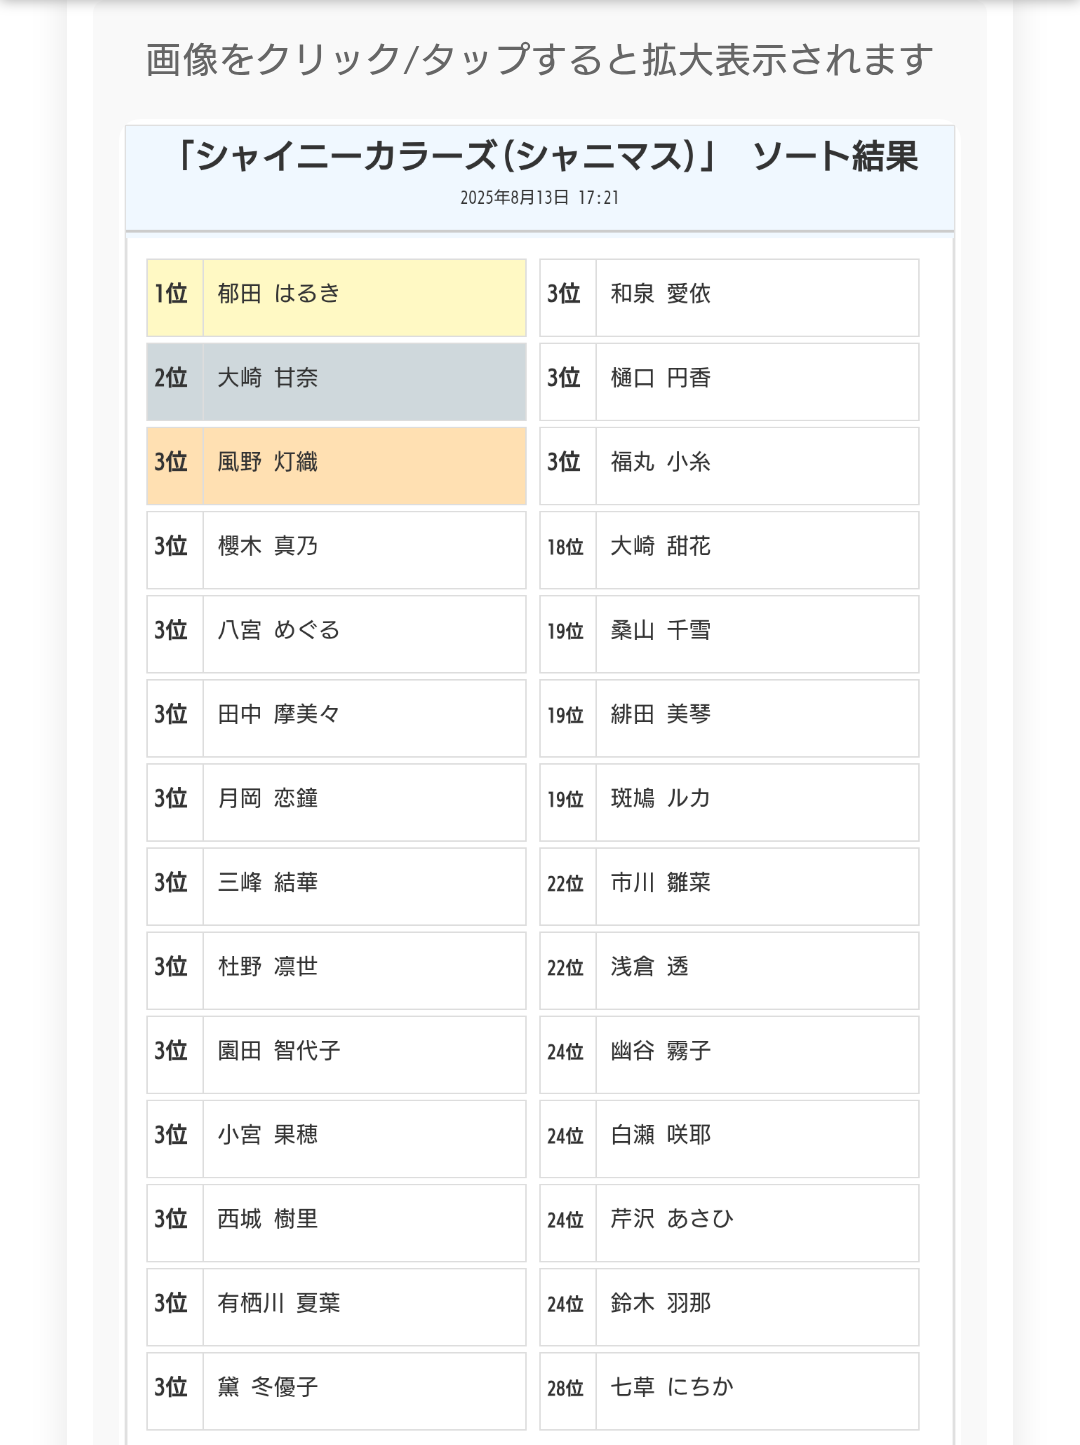Screen dimensions: 1080x1445
Task: Choose the 三峰 結華 row
Action: tap(336, 885)
